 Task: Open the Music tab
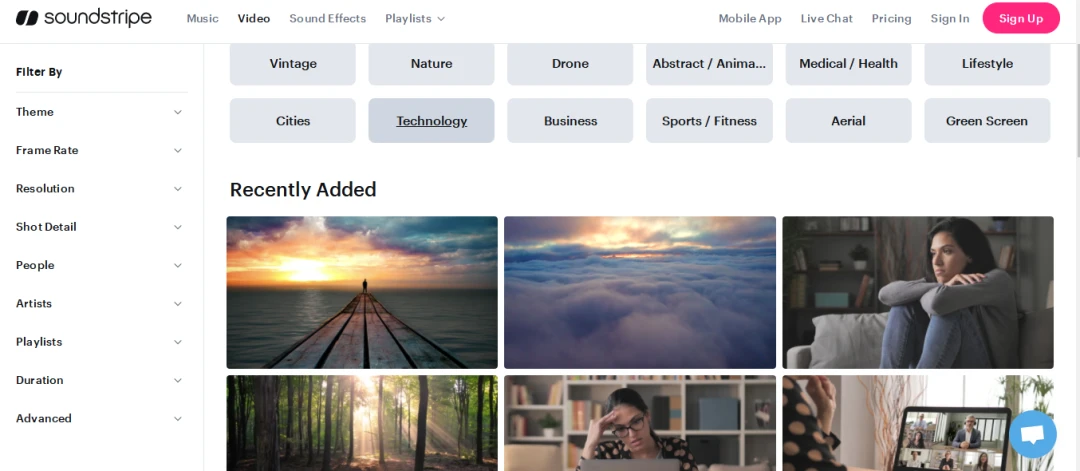[202, 19]
